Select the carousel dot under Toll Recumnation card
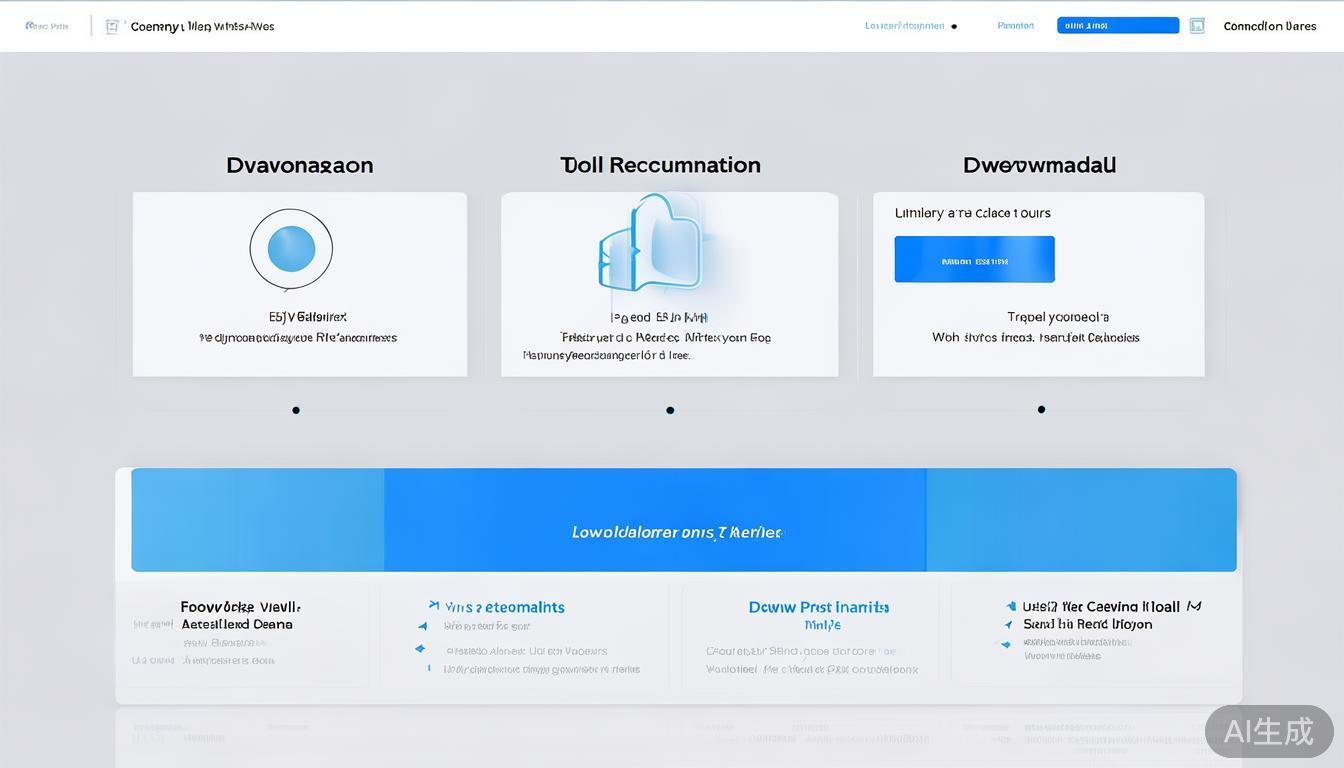Screen dimensions: 1344x768 [670, 410]
